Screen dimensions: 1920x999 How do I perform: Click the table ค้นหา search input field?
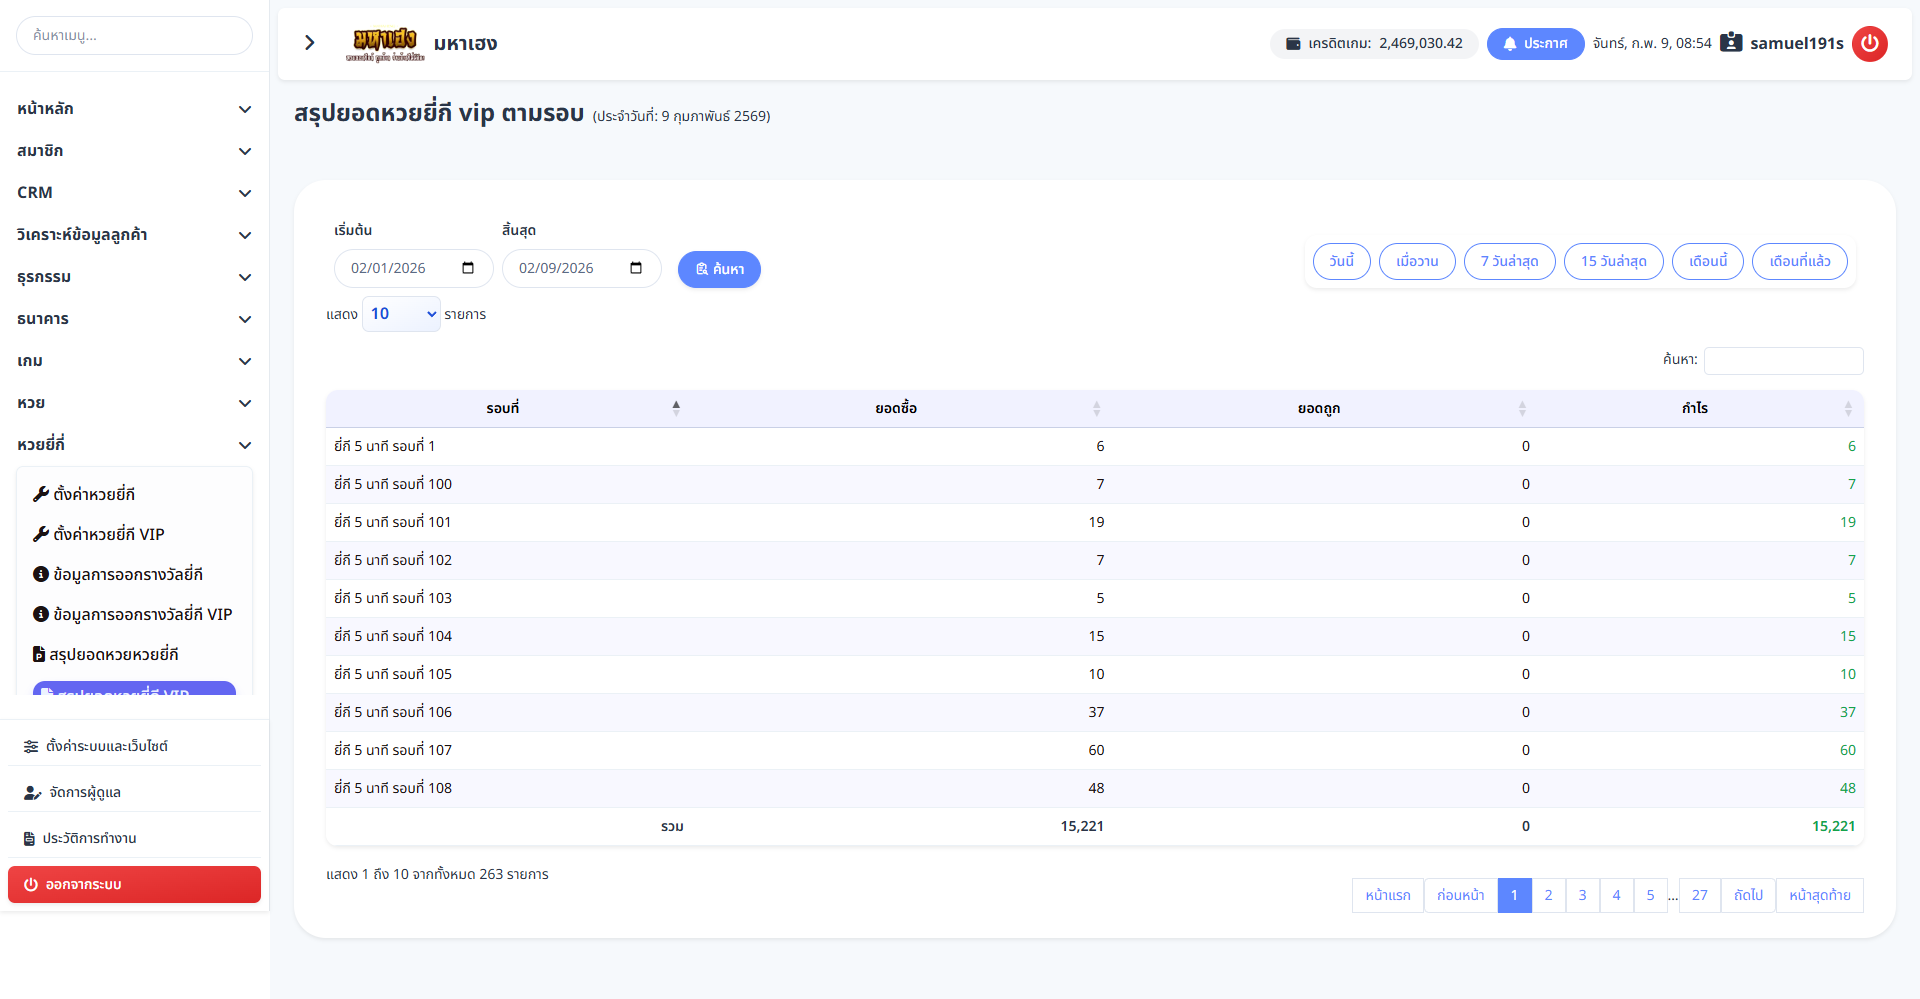click(1783, 360)
